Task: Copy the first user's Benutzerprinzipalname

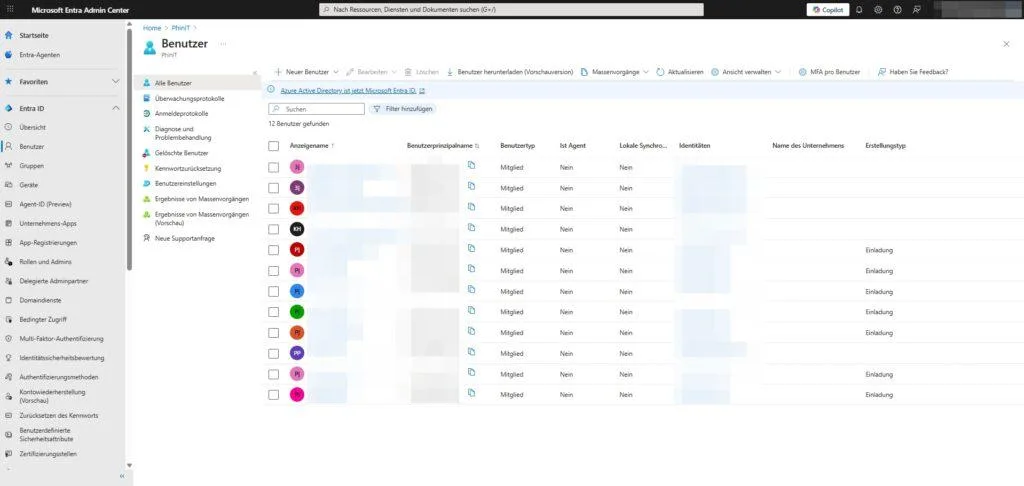Action: click(x=471, y=166)
